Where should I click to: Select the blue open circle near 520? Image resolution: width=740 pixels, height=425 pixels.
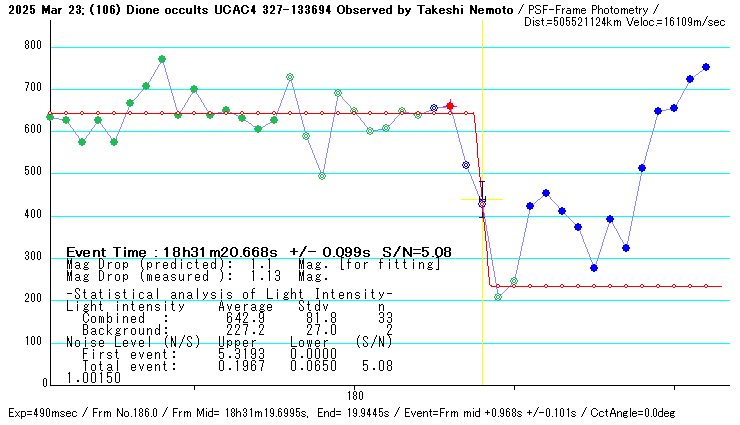pos(466,165)
